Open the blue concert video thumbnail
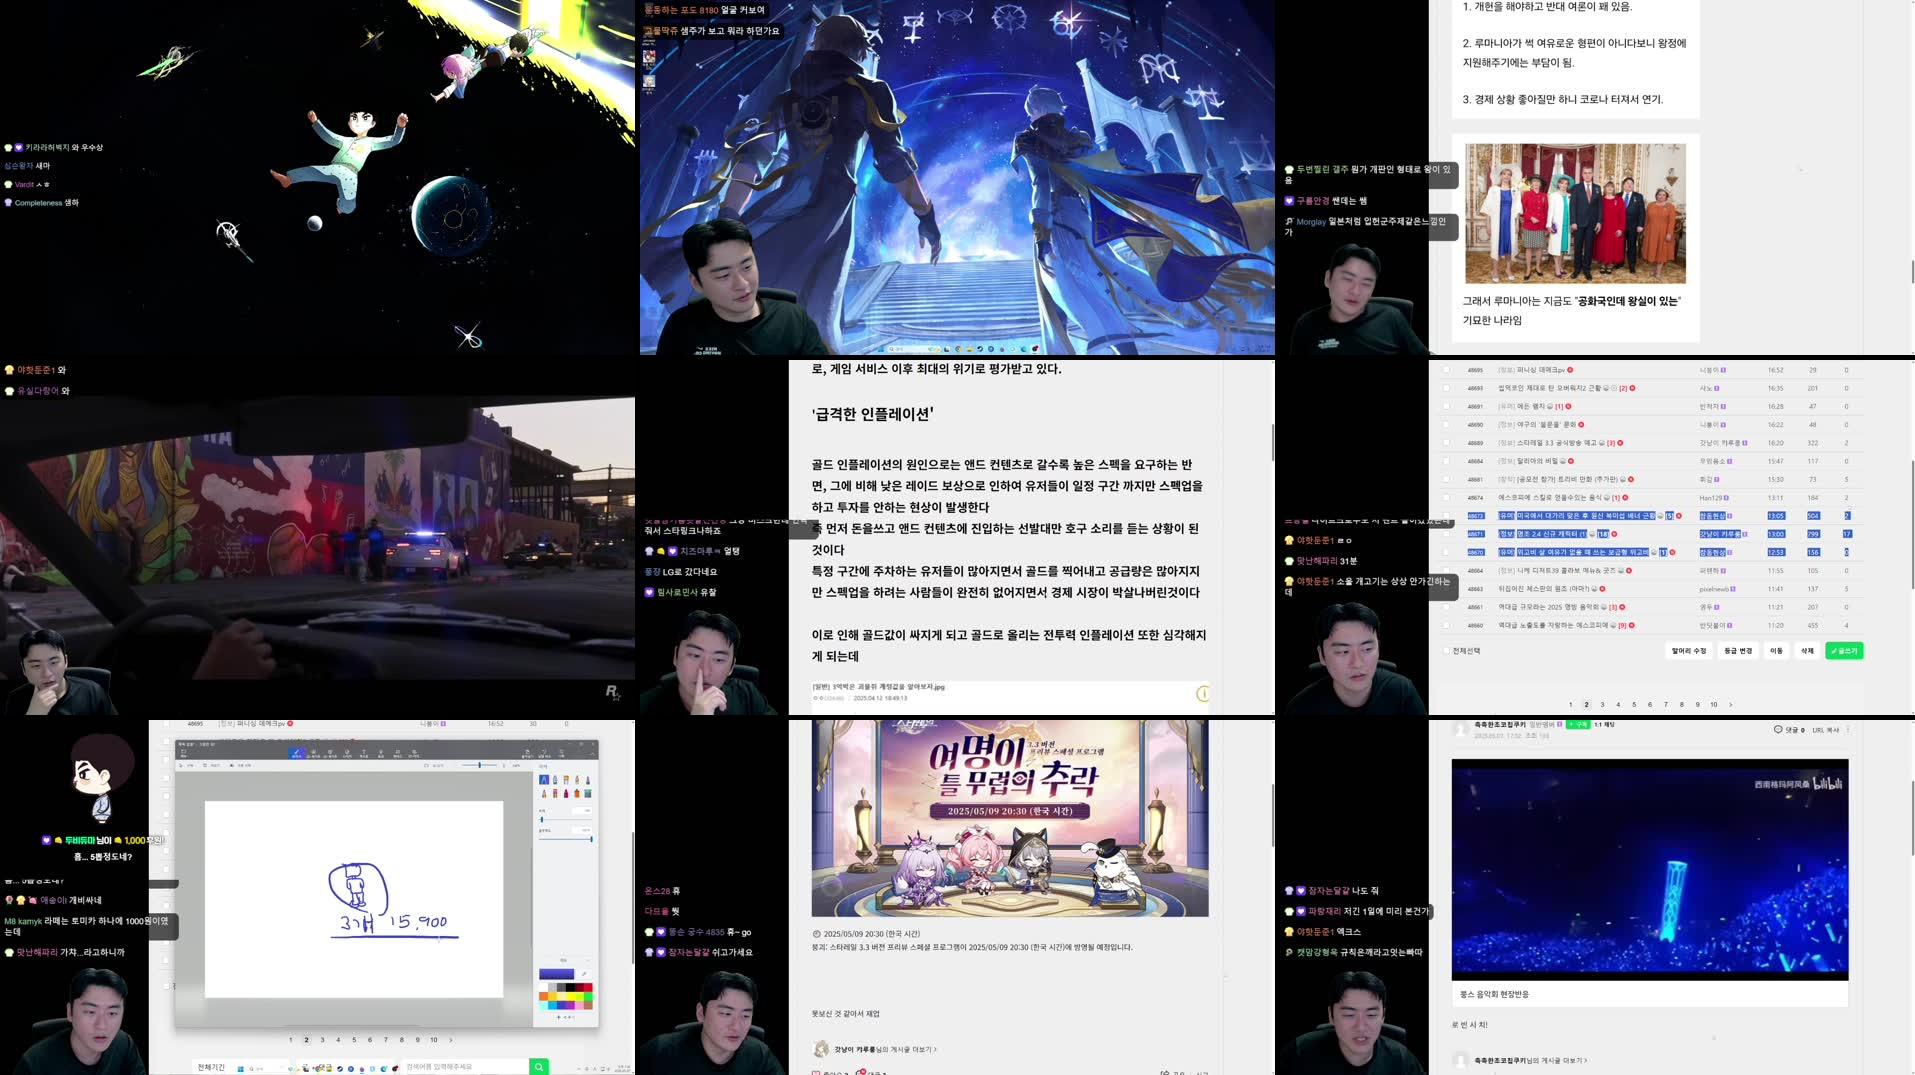Screen dimensions: 1915x1075 1650,869
